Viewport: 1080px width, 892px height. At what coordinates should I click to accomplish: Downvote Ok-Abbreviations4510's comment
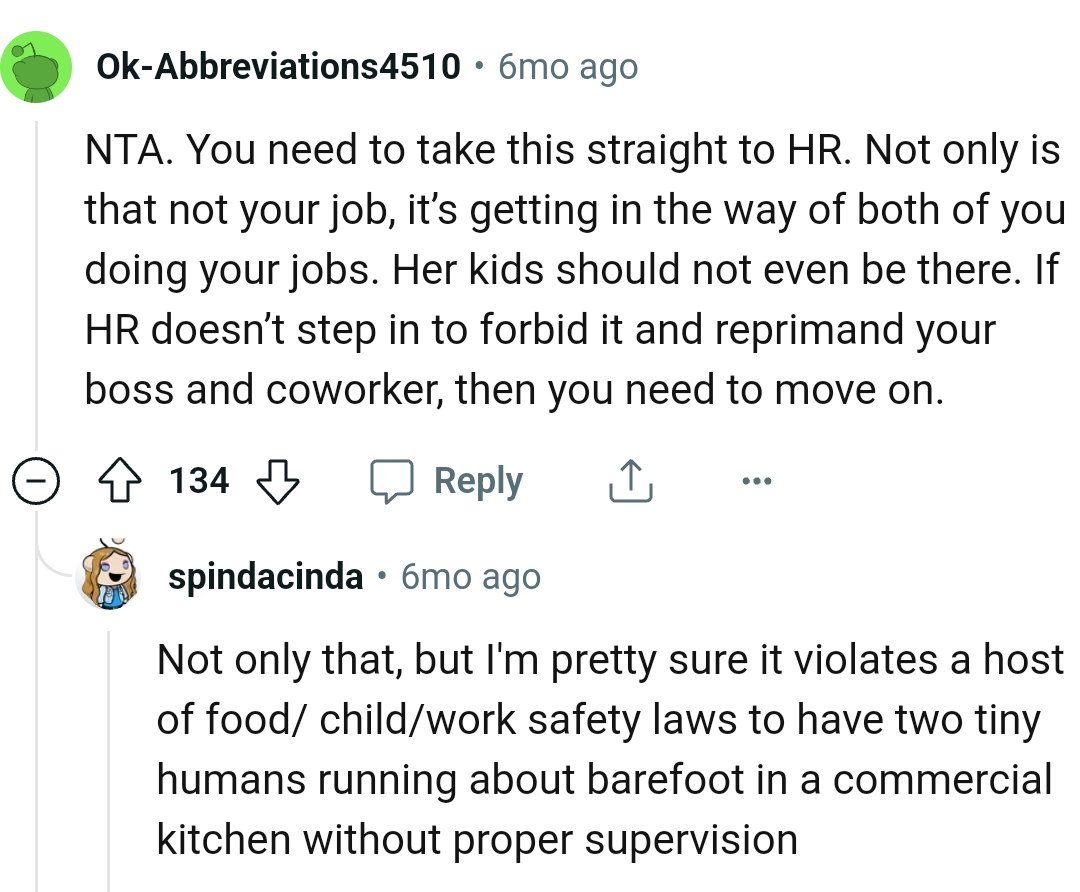[x=276, y=480]
